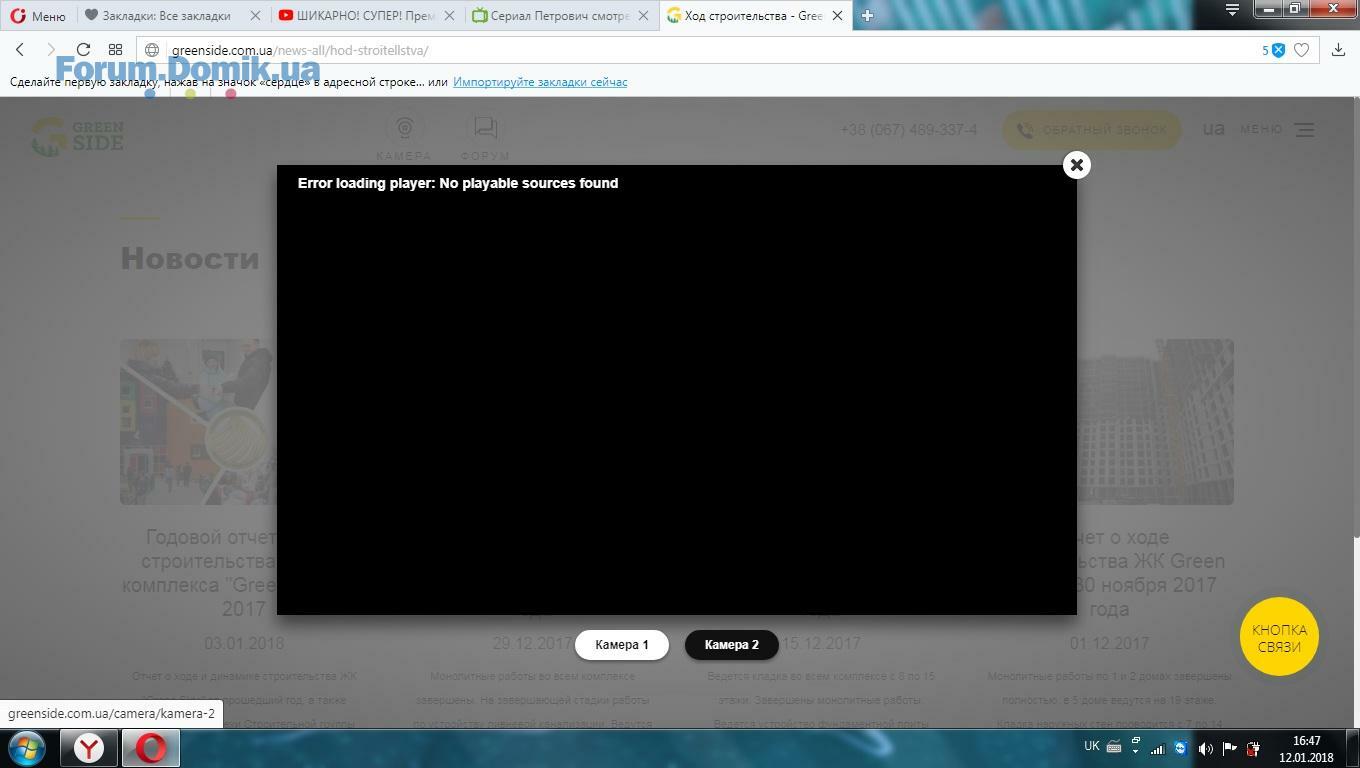Close the camera player popup
Screen dimensions: 1360x768
point(1076,165)
